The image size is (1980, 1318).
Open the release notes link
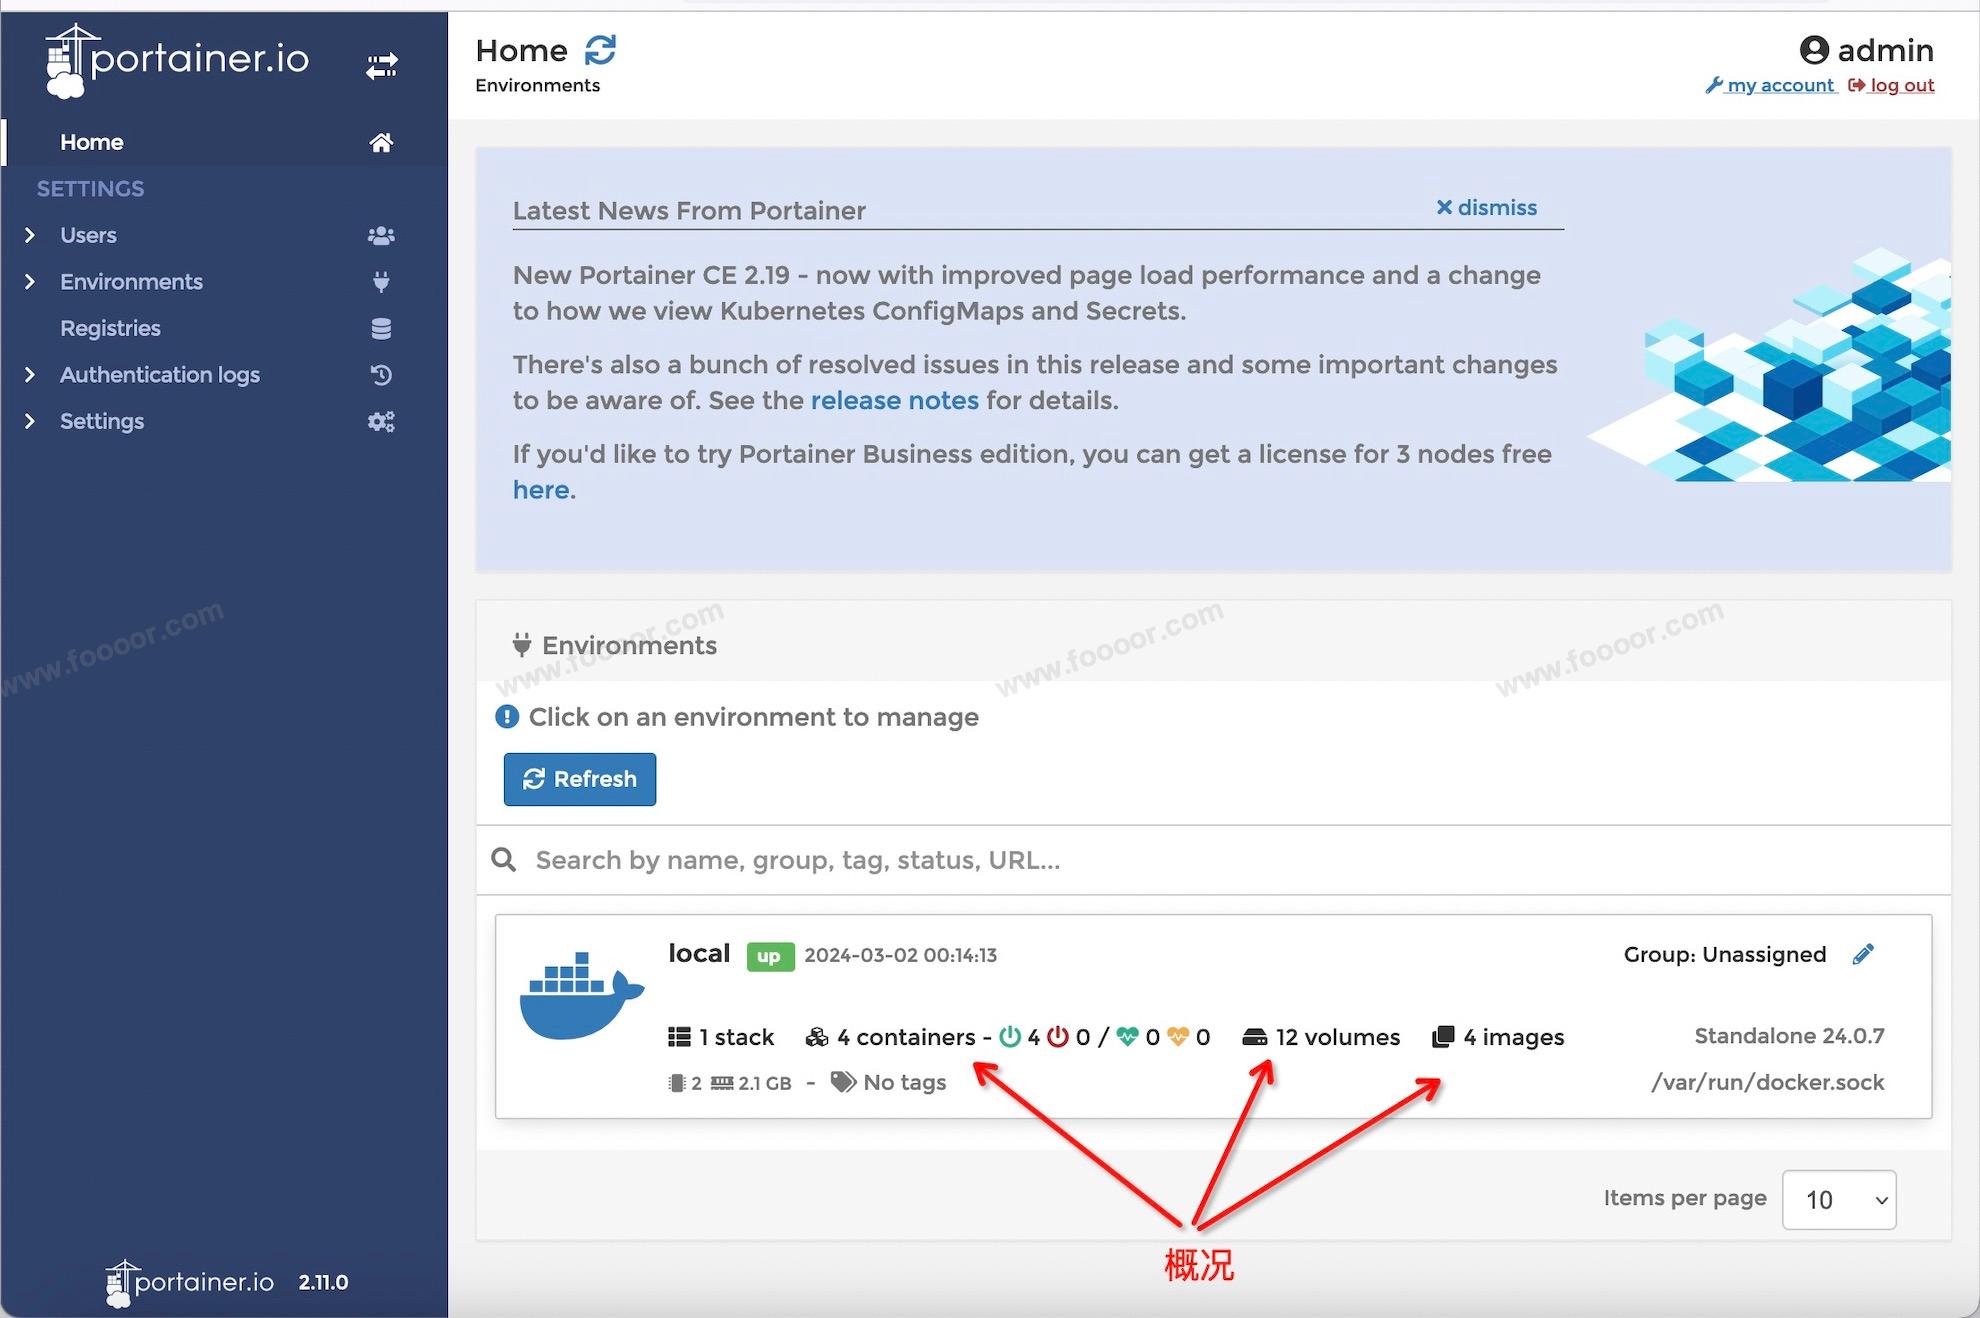[x=894, y=401]
